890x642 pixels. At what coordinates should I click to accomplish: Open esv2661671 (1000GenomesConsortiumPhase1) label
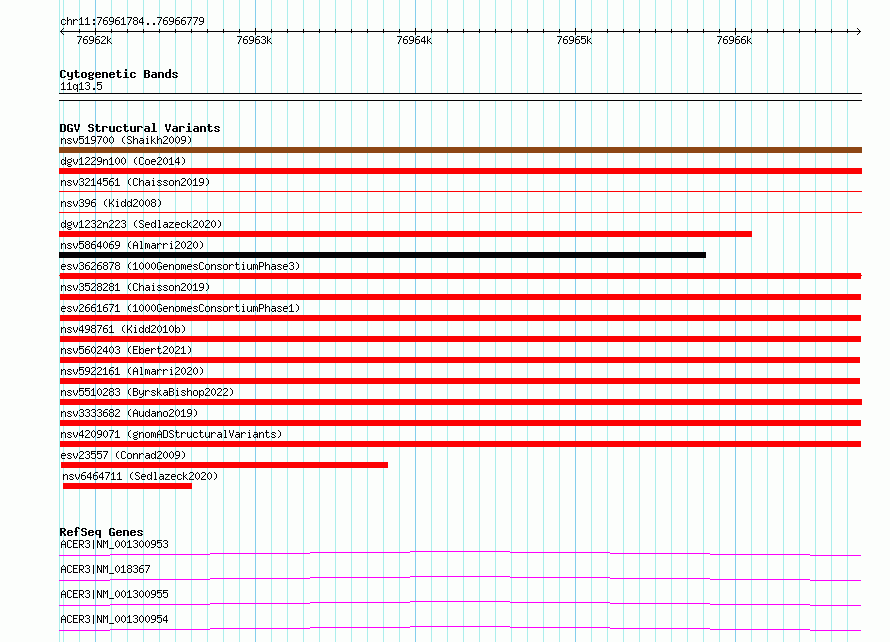pyautogui.click(x=180, y=308)
